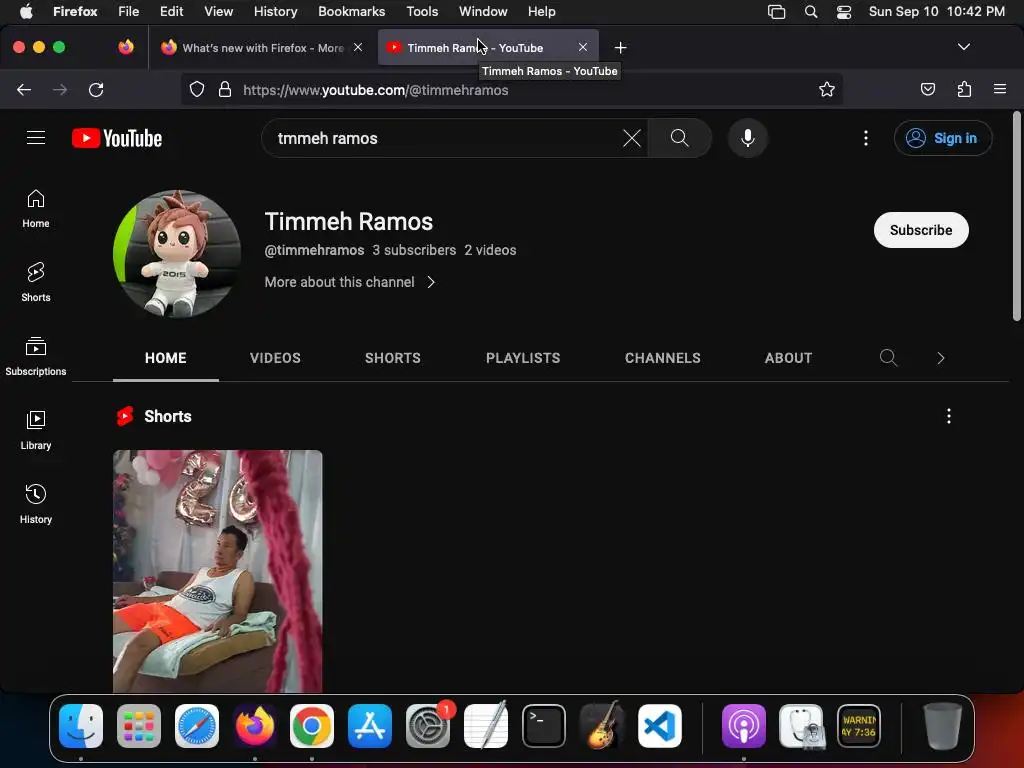Open the Tools menu
The width and height of the screenshot is (1024, 768).
[x=422, y=11]
